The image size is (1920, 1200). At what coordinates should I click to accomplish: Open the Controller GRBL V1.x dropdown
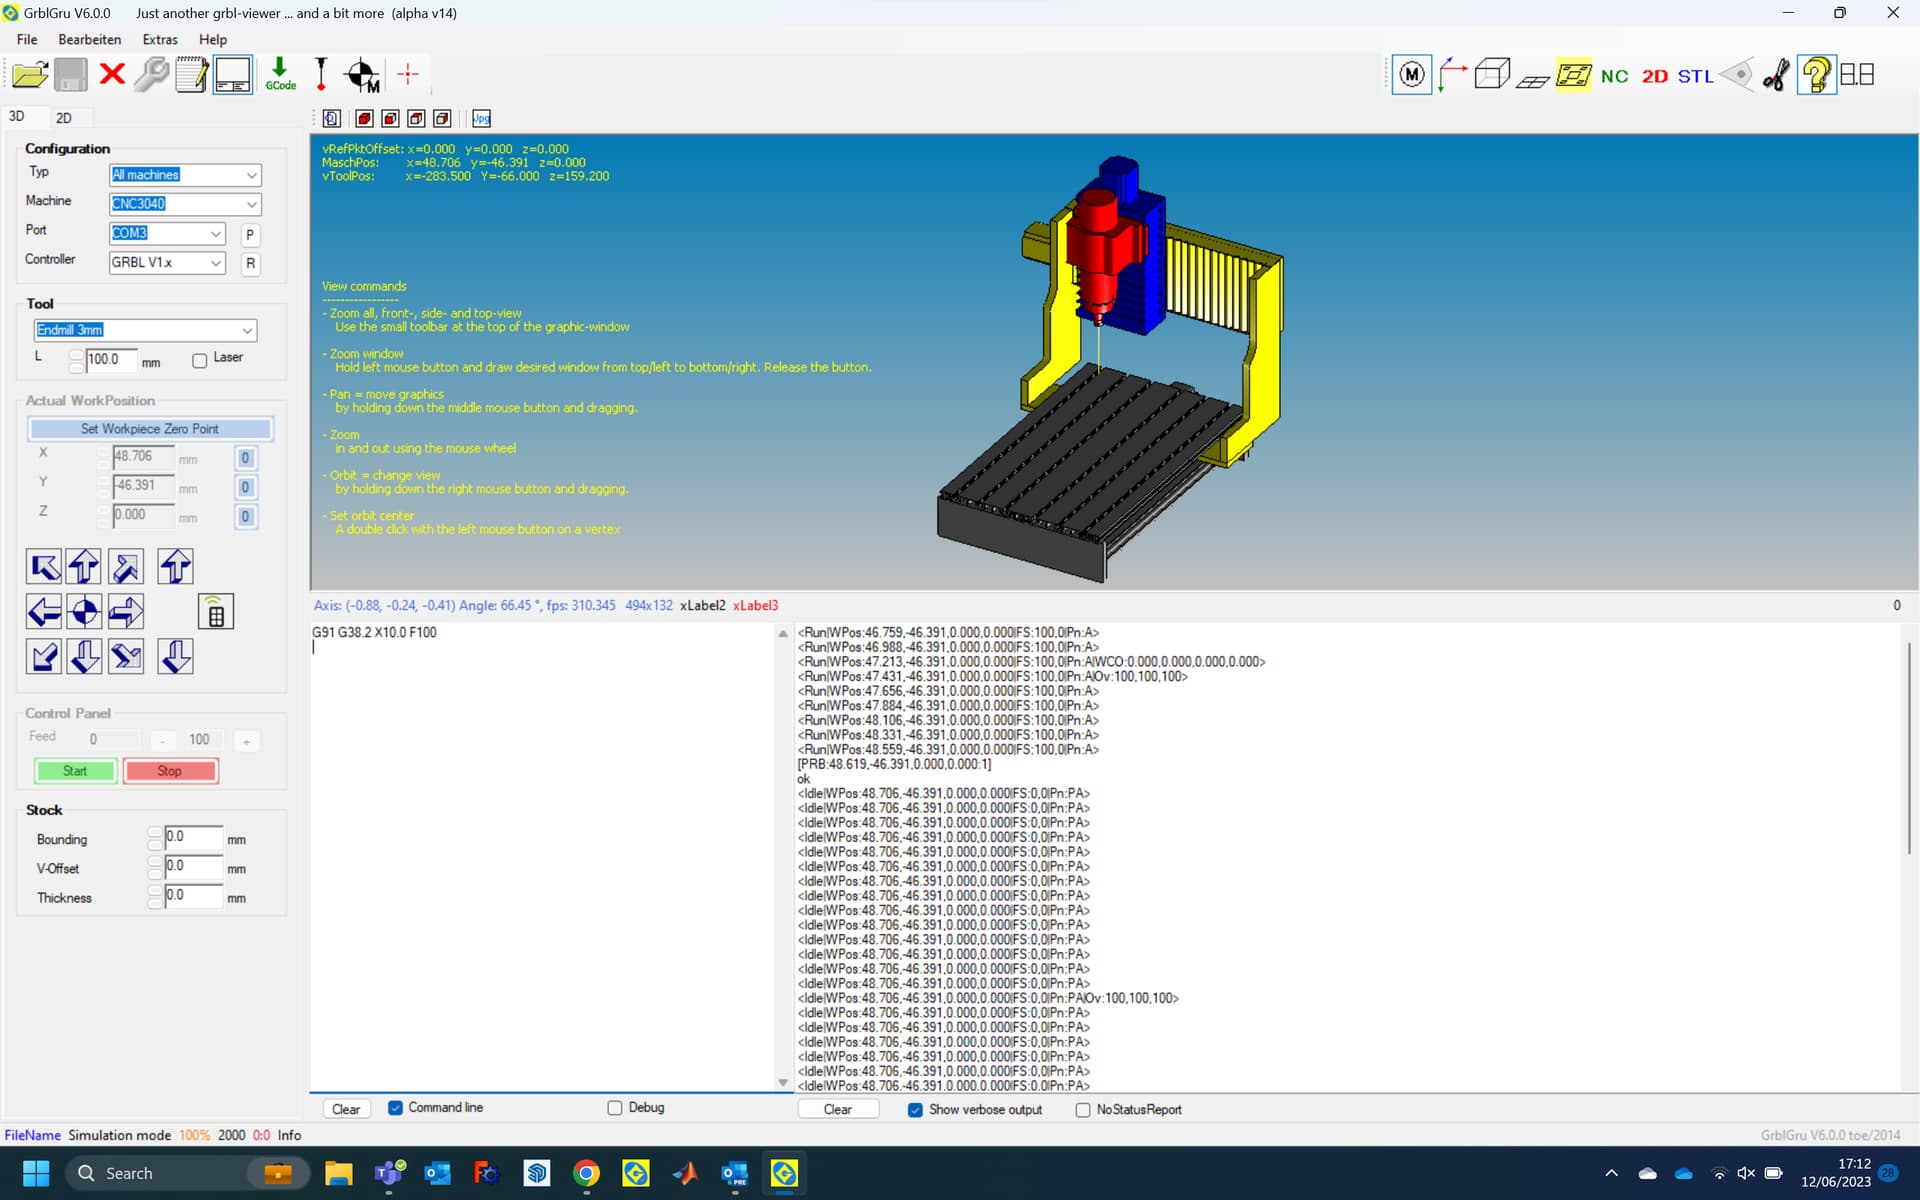tap(215, 263)
